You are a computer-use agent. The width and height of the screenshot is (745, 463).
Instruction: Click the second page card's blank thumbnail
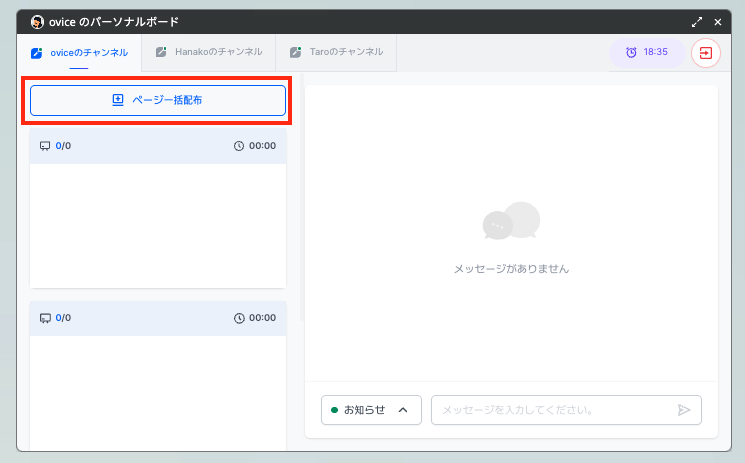[158, 393]
